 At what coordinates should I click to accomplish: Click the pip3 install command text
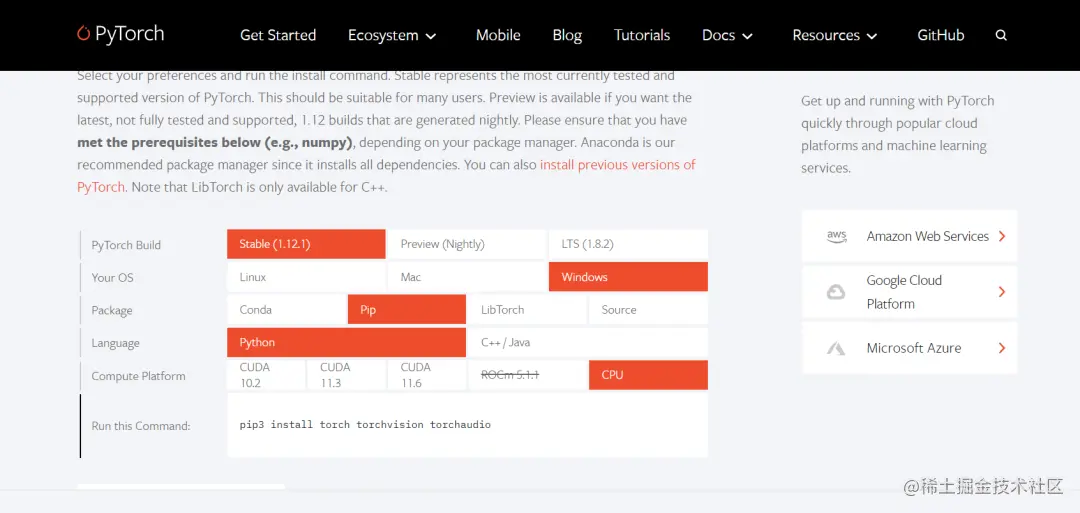click(x=365, y=425)
